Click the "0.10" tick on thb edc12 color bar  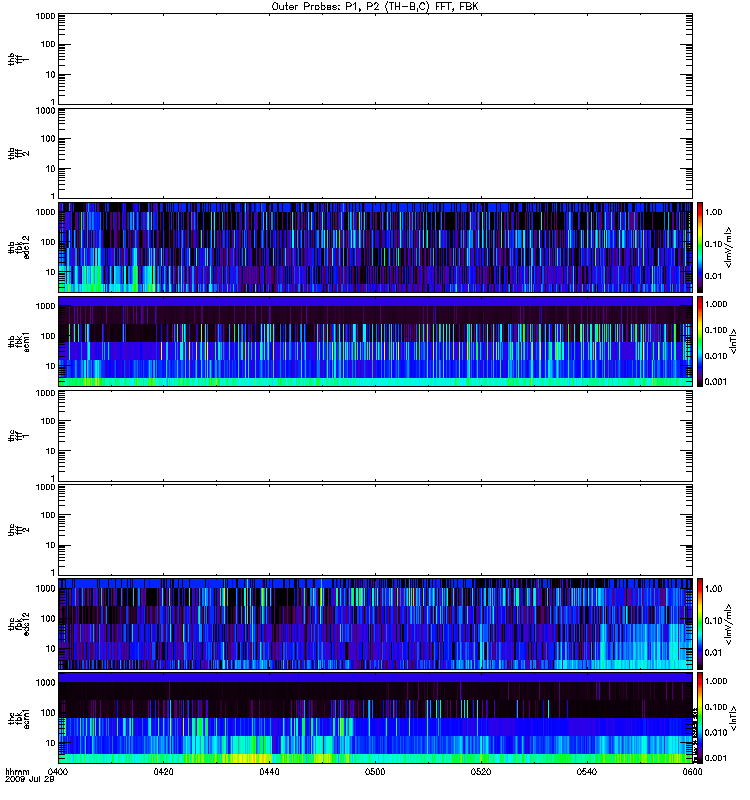click(714, 244)
